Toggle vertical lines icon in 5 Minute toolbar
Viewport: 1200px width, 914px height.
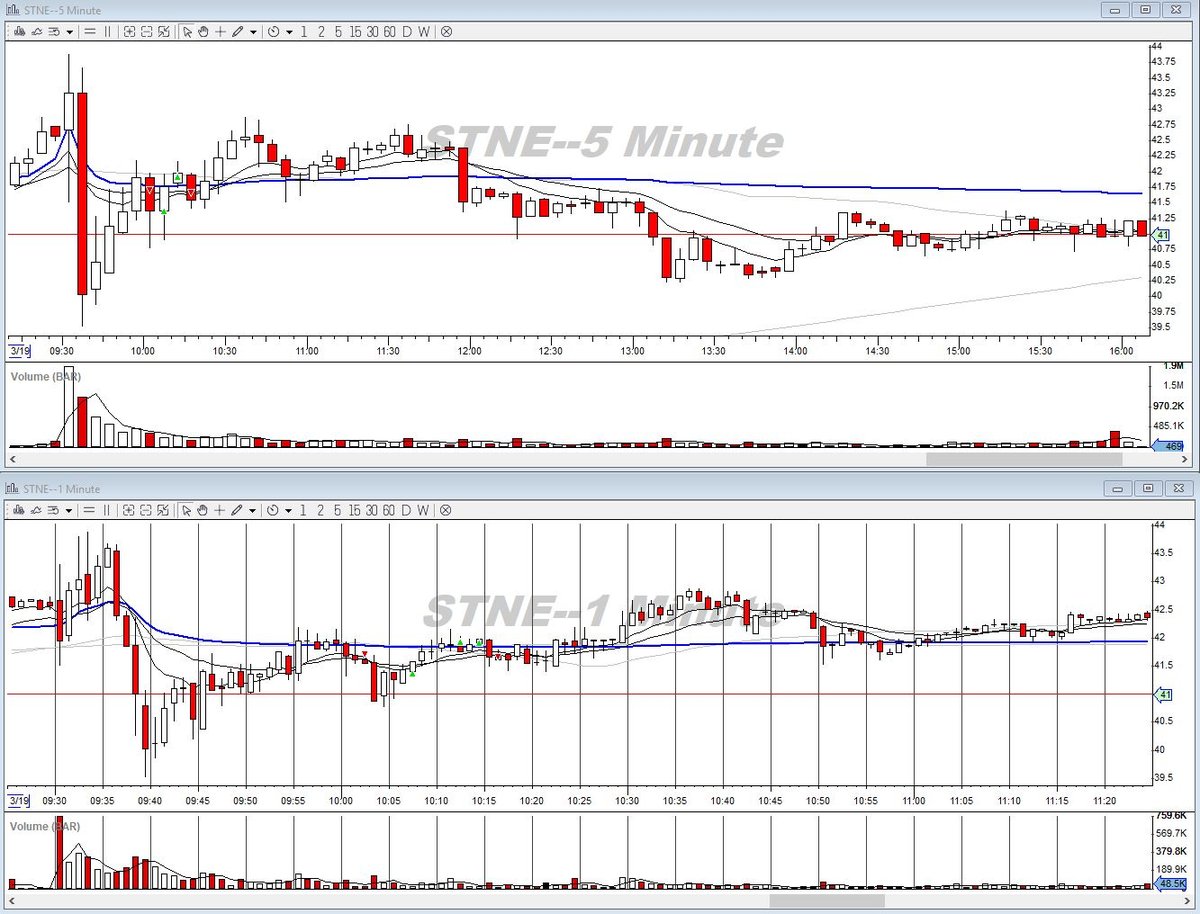point(107,31)
